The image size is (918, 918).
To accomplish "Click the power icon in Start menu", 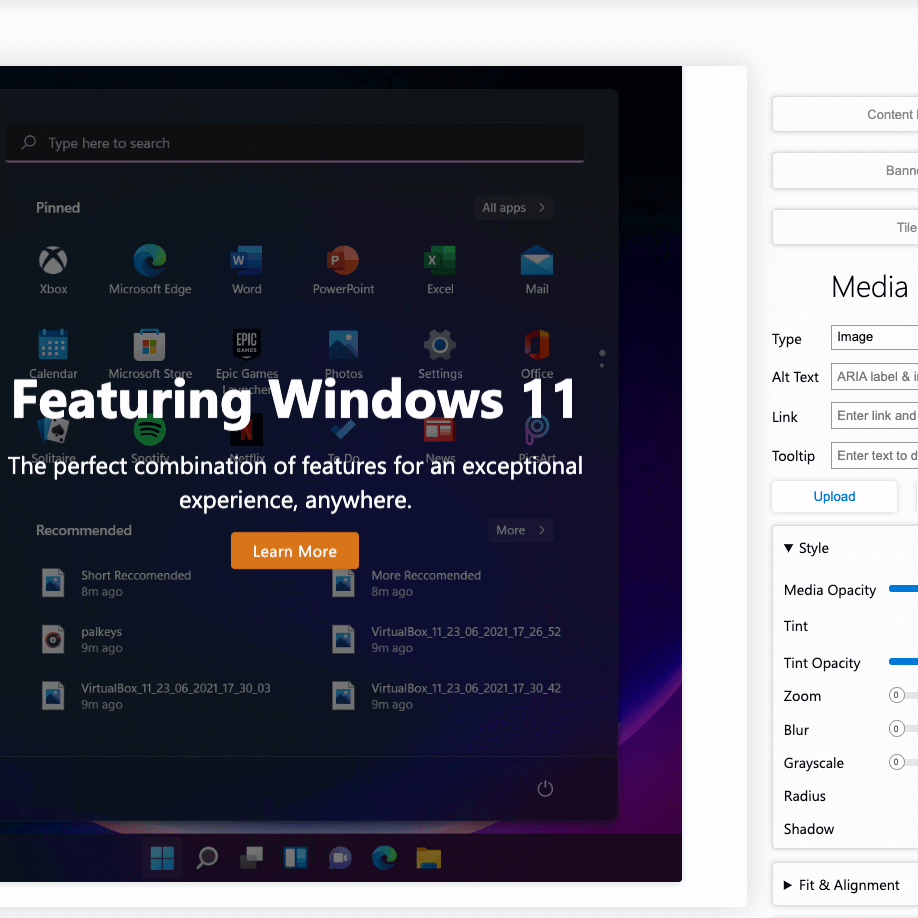I will pos(545,788).
